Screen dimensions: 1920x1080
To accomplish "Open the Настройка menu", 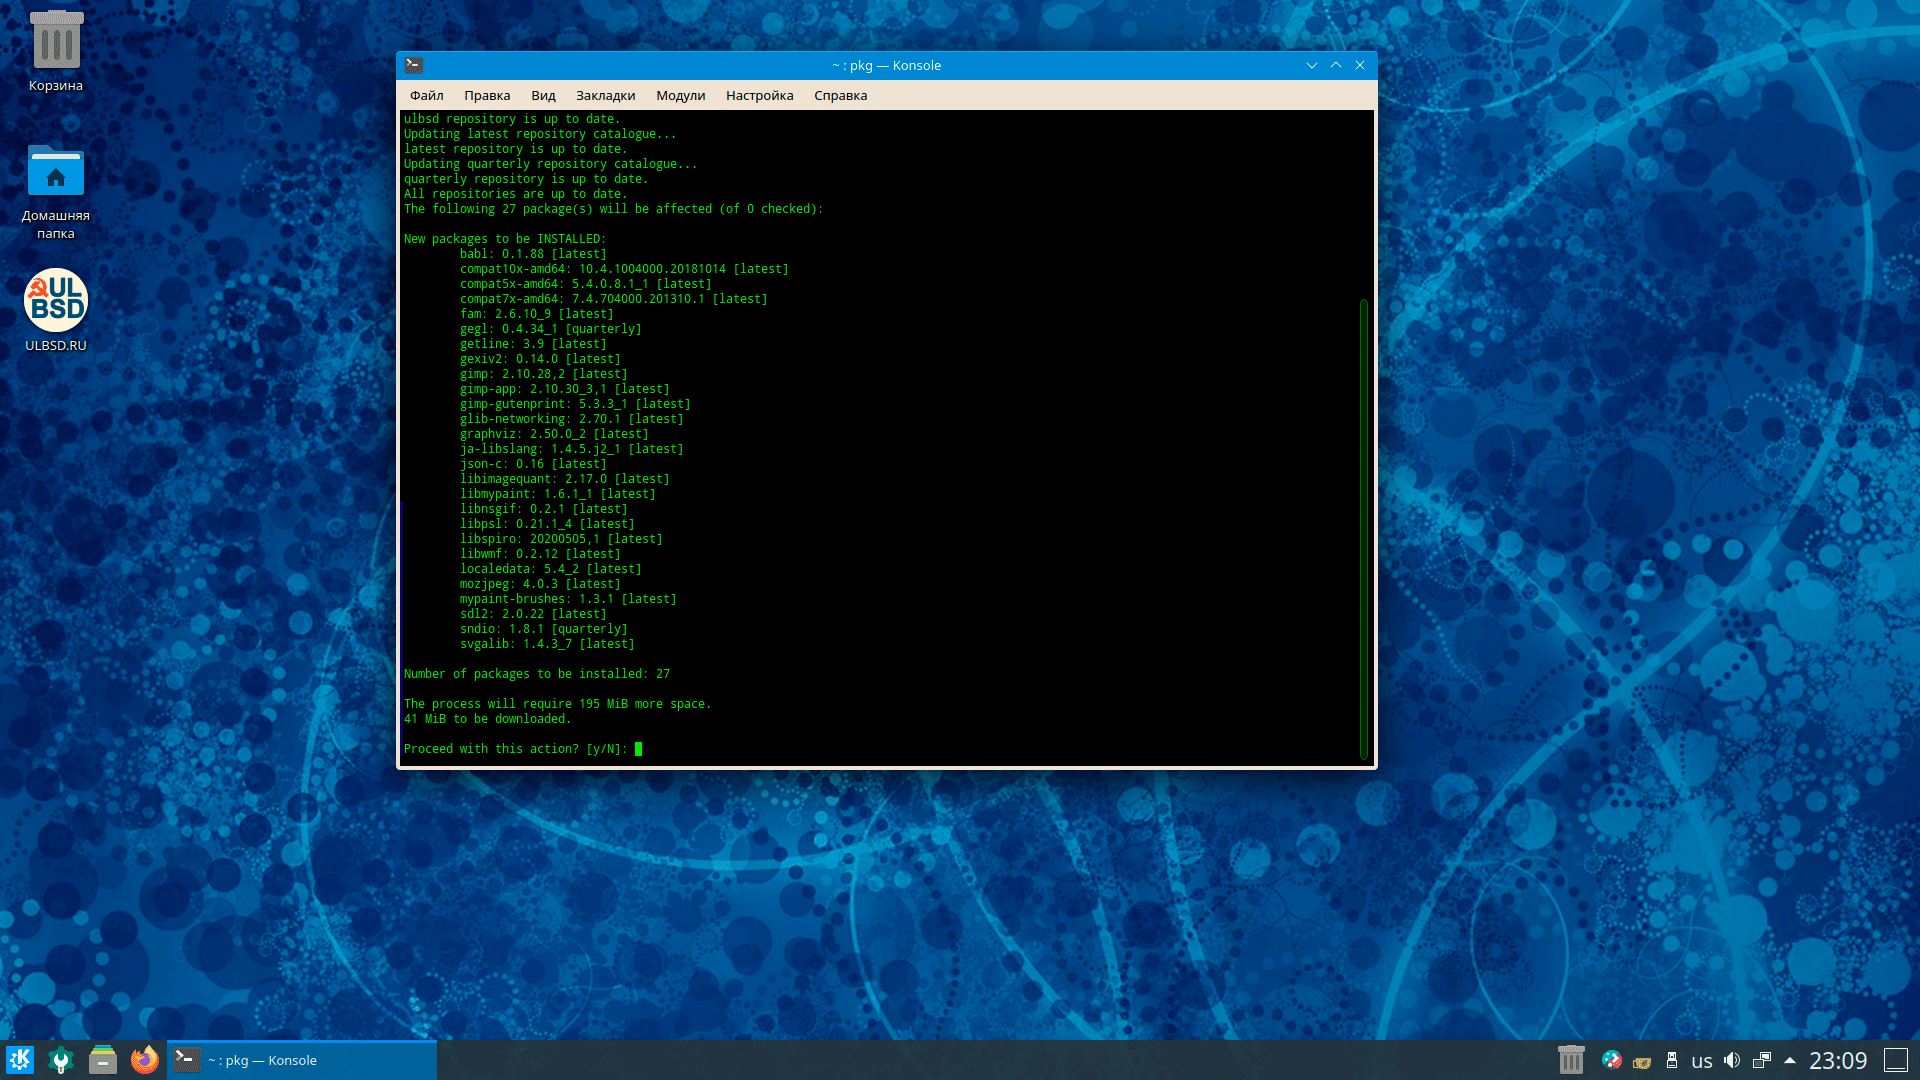I will [759, 96].
